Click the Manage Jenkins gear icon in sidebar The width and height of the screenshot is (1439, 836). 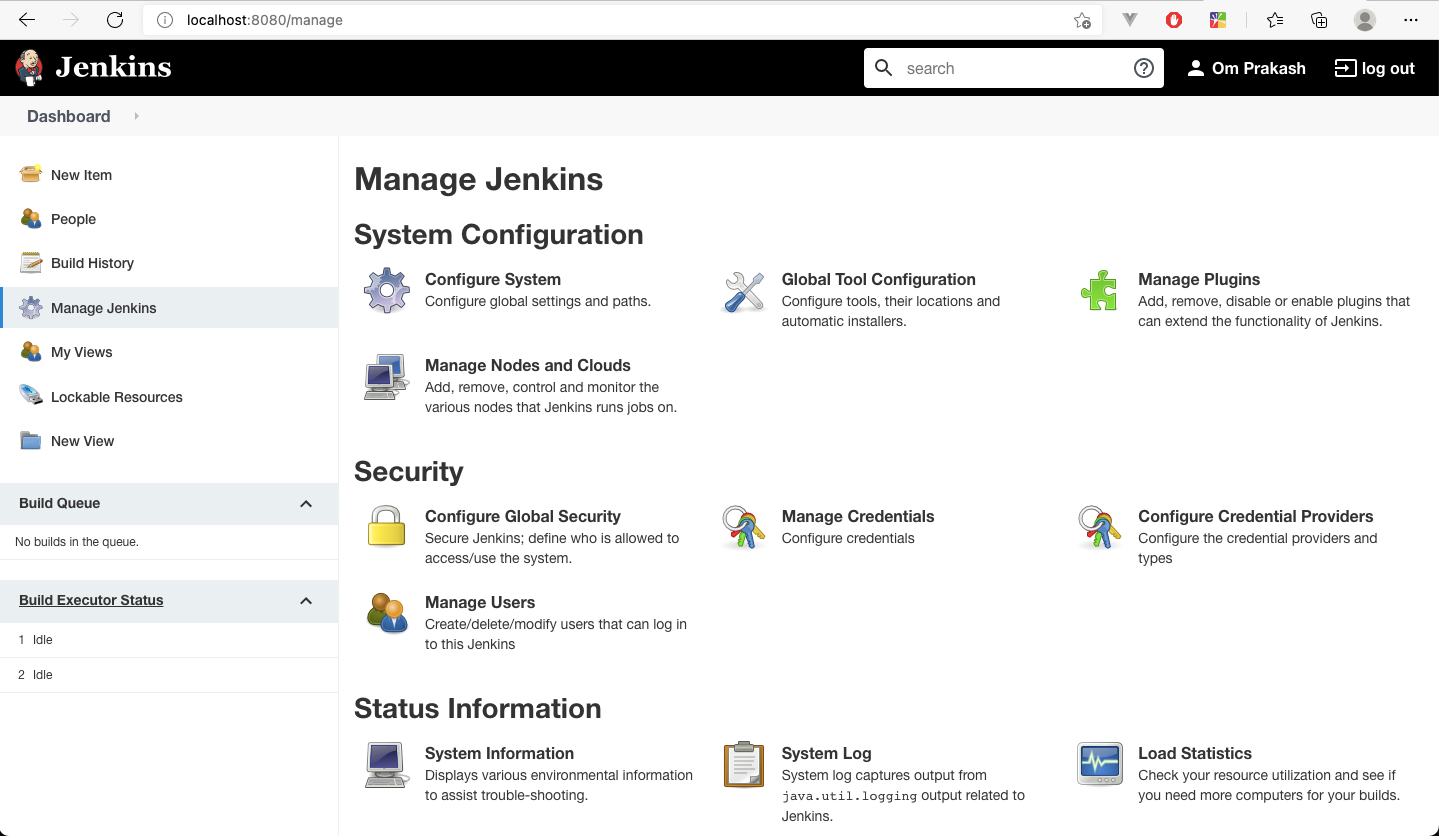point(31,307)
